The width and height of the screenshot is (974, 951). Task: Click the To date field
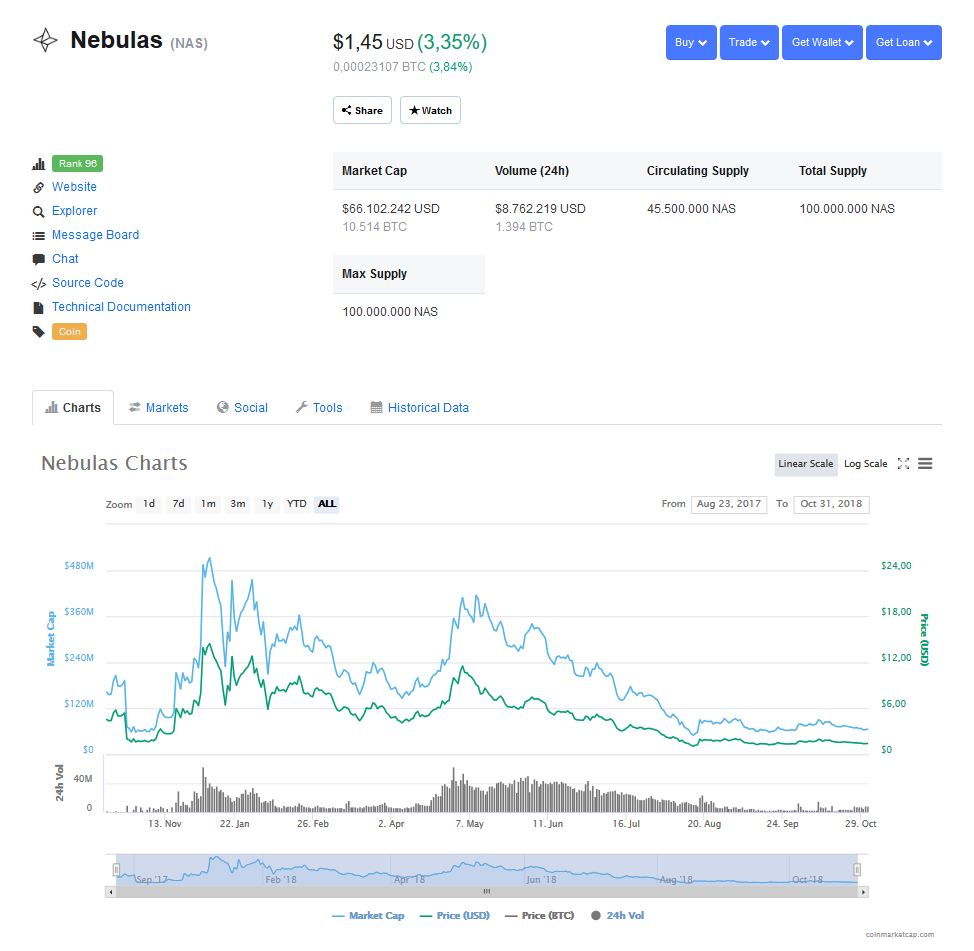pyautogui.click(x=831, y=504)
